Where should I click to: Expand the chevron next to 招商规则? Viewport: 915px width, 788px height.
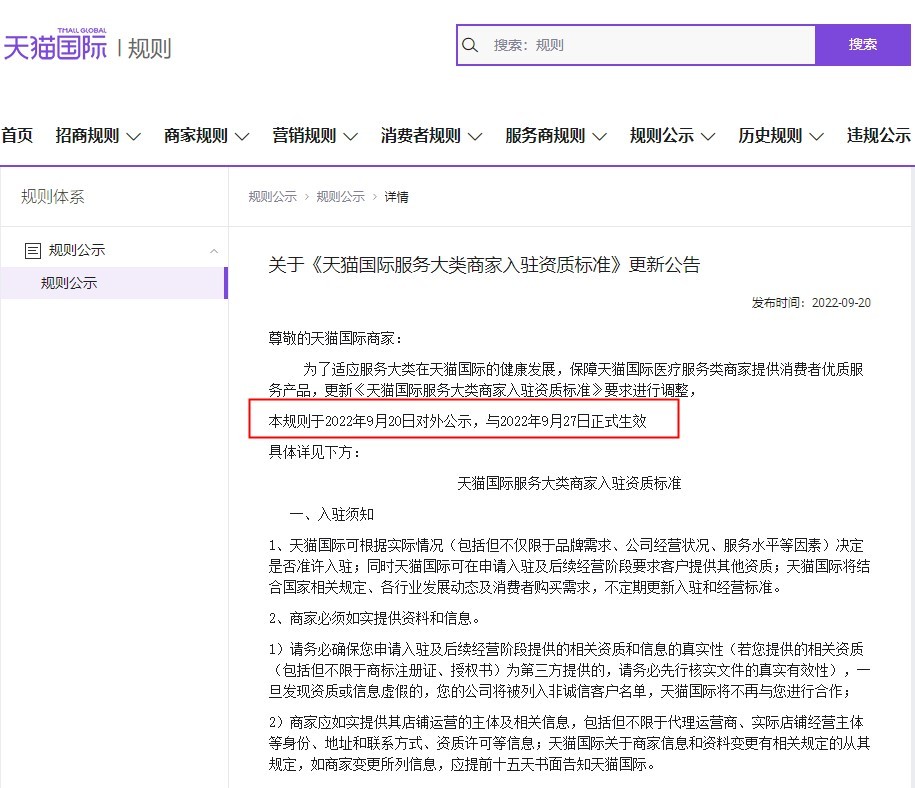[134, 137]
